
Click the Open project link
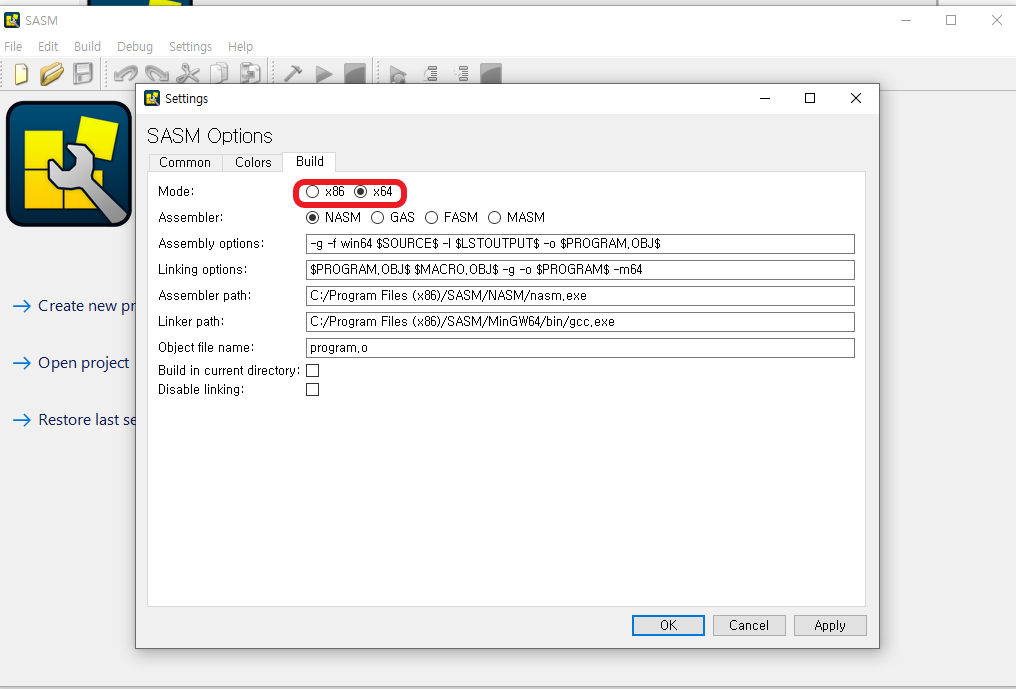71,363
